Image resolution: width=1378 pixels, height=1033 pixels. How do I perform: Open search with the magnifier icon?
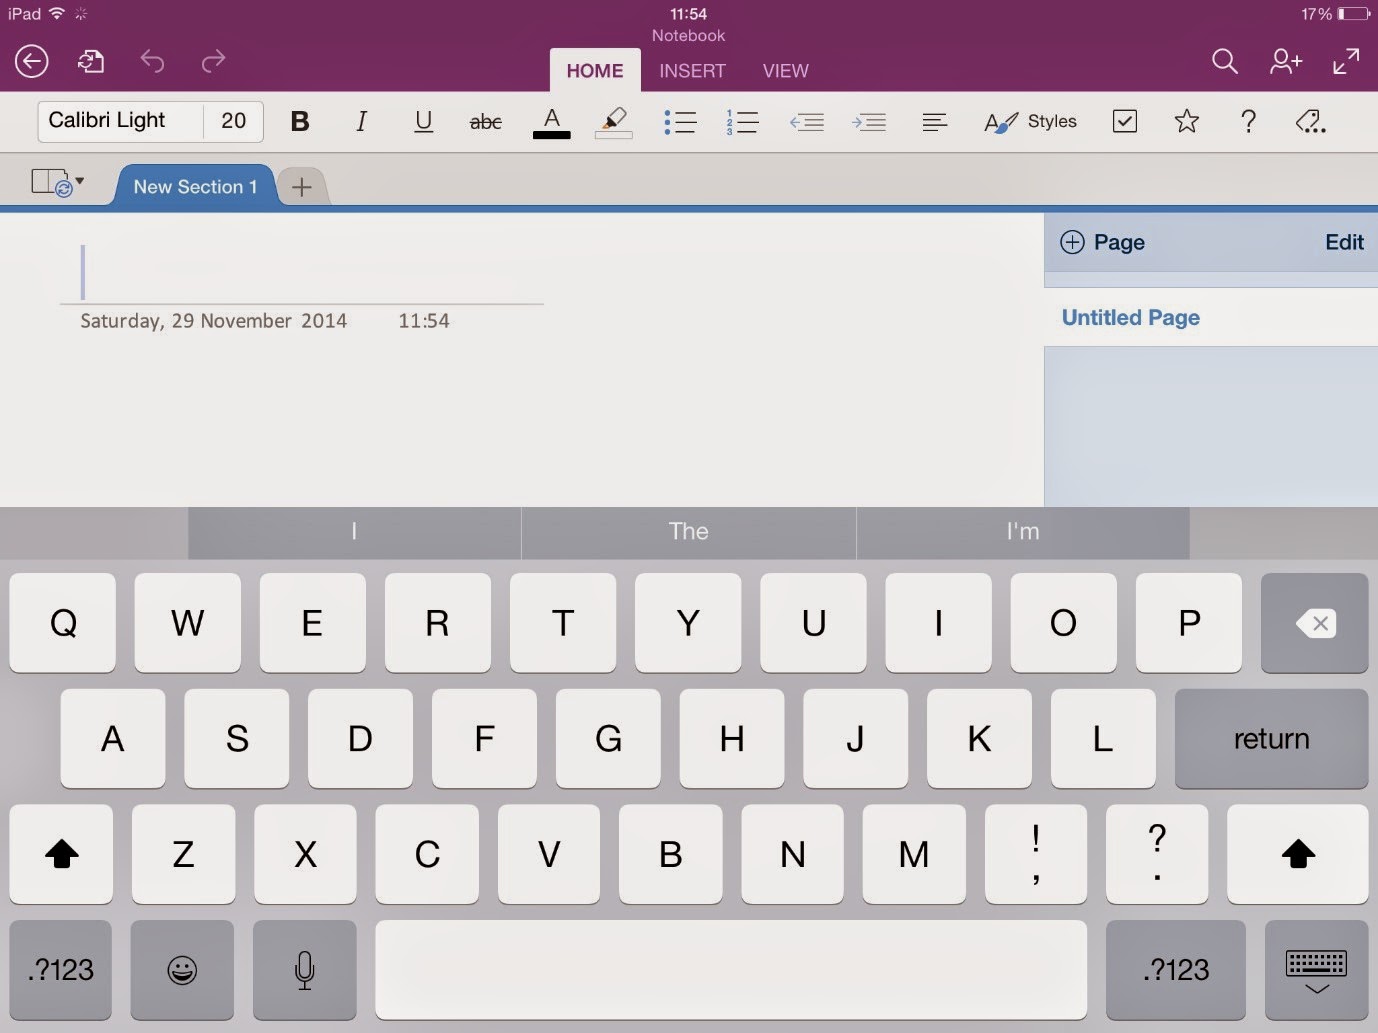tap(1225, 62)
